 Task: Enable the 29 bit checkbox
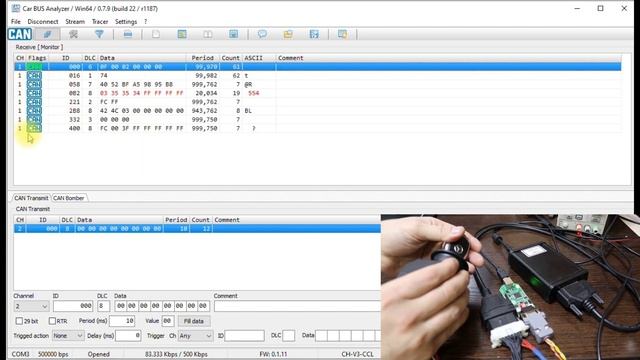click(19, 321)
